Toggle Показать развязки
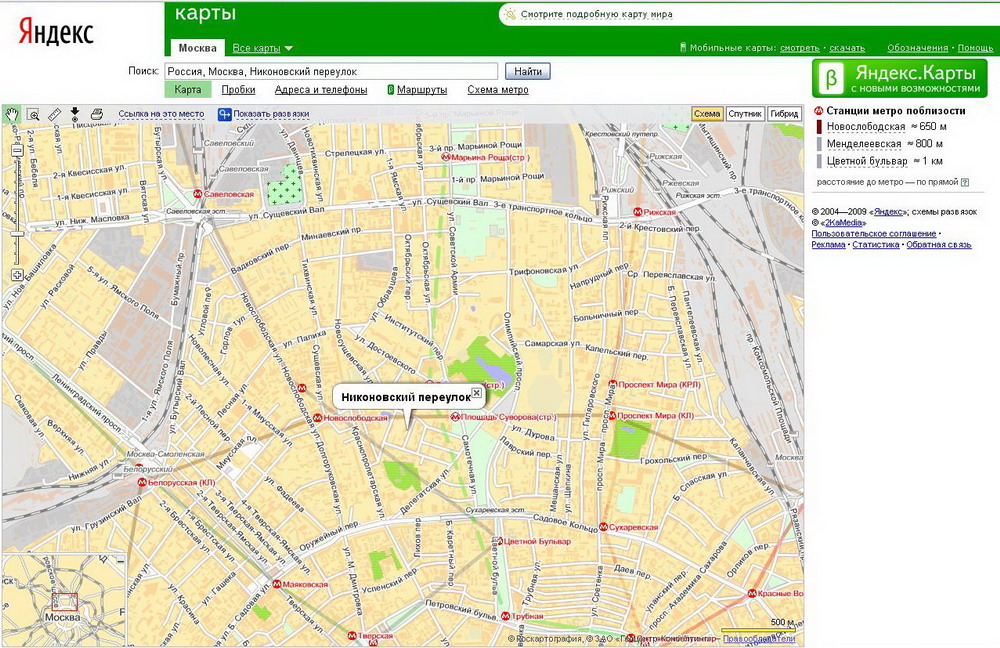Screen dimensions: 1000x648 [x=264, y=114]
